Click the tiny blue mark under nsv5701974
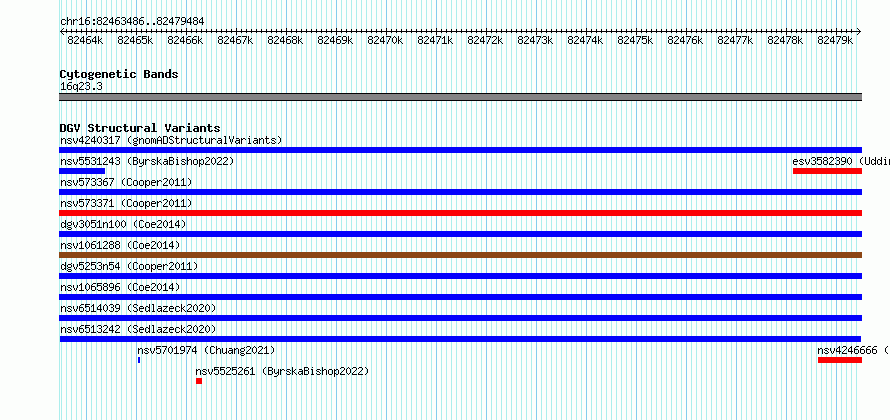 (x=139, y=360)
